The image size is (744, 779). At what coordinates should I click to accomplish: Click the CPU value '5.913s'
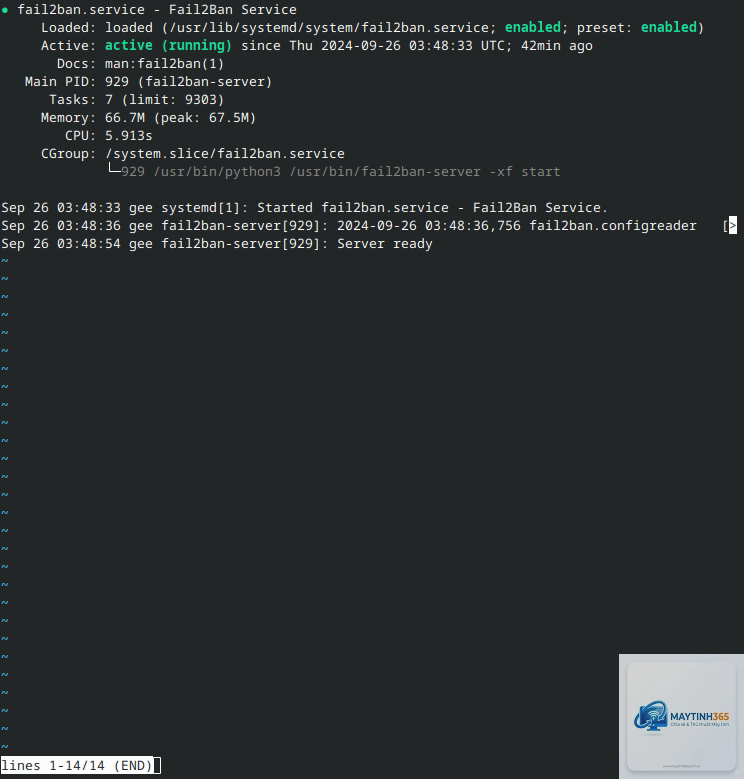pyautogui.click(x=129, y=136)
